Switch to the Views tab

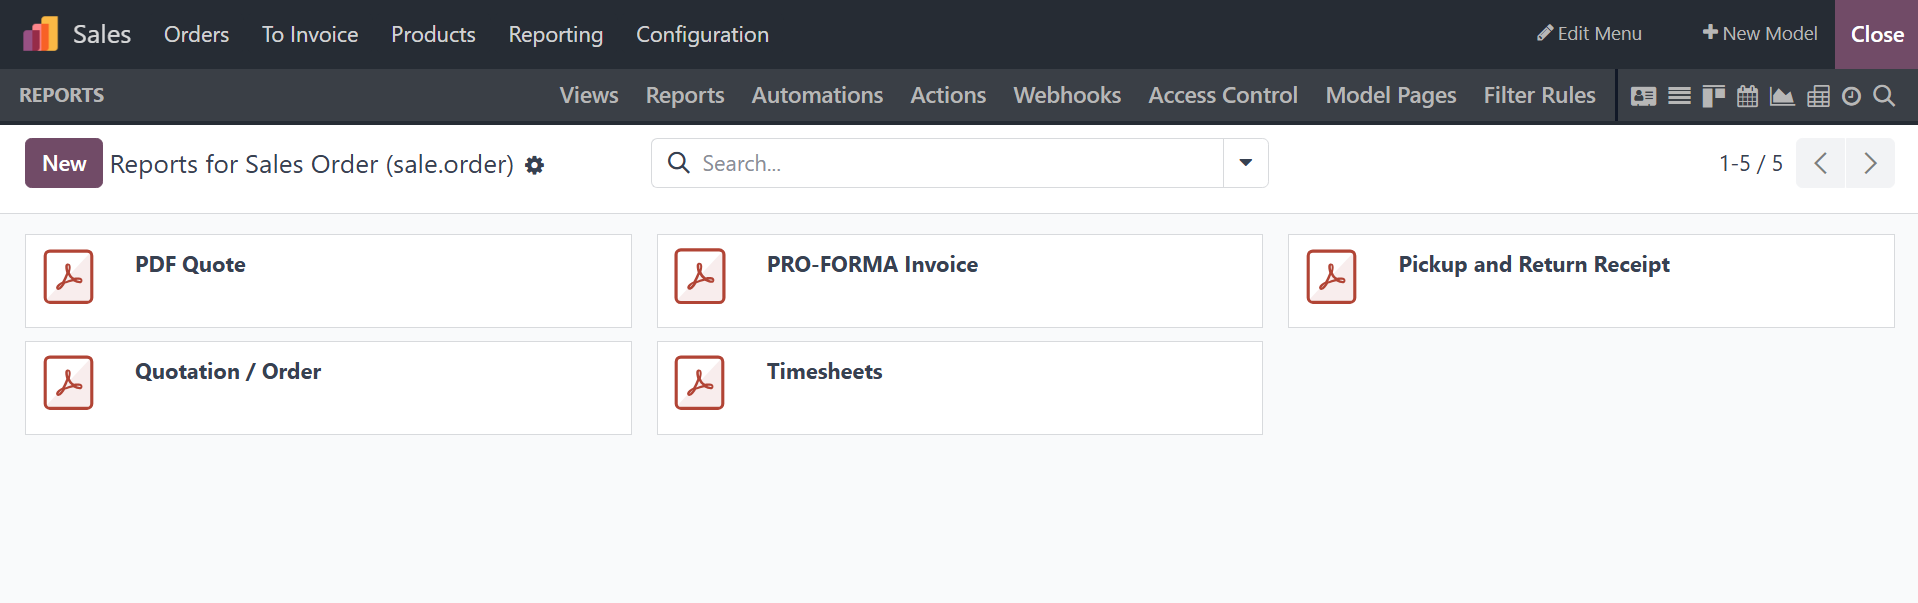point(589,95)
